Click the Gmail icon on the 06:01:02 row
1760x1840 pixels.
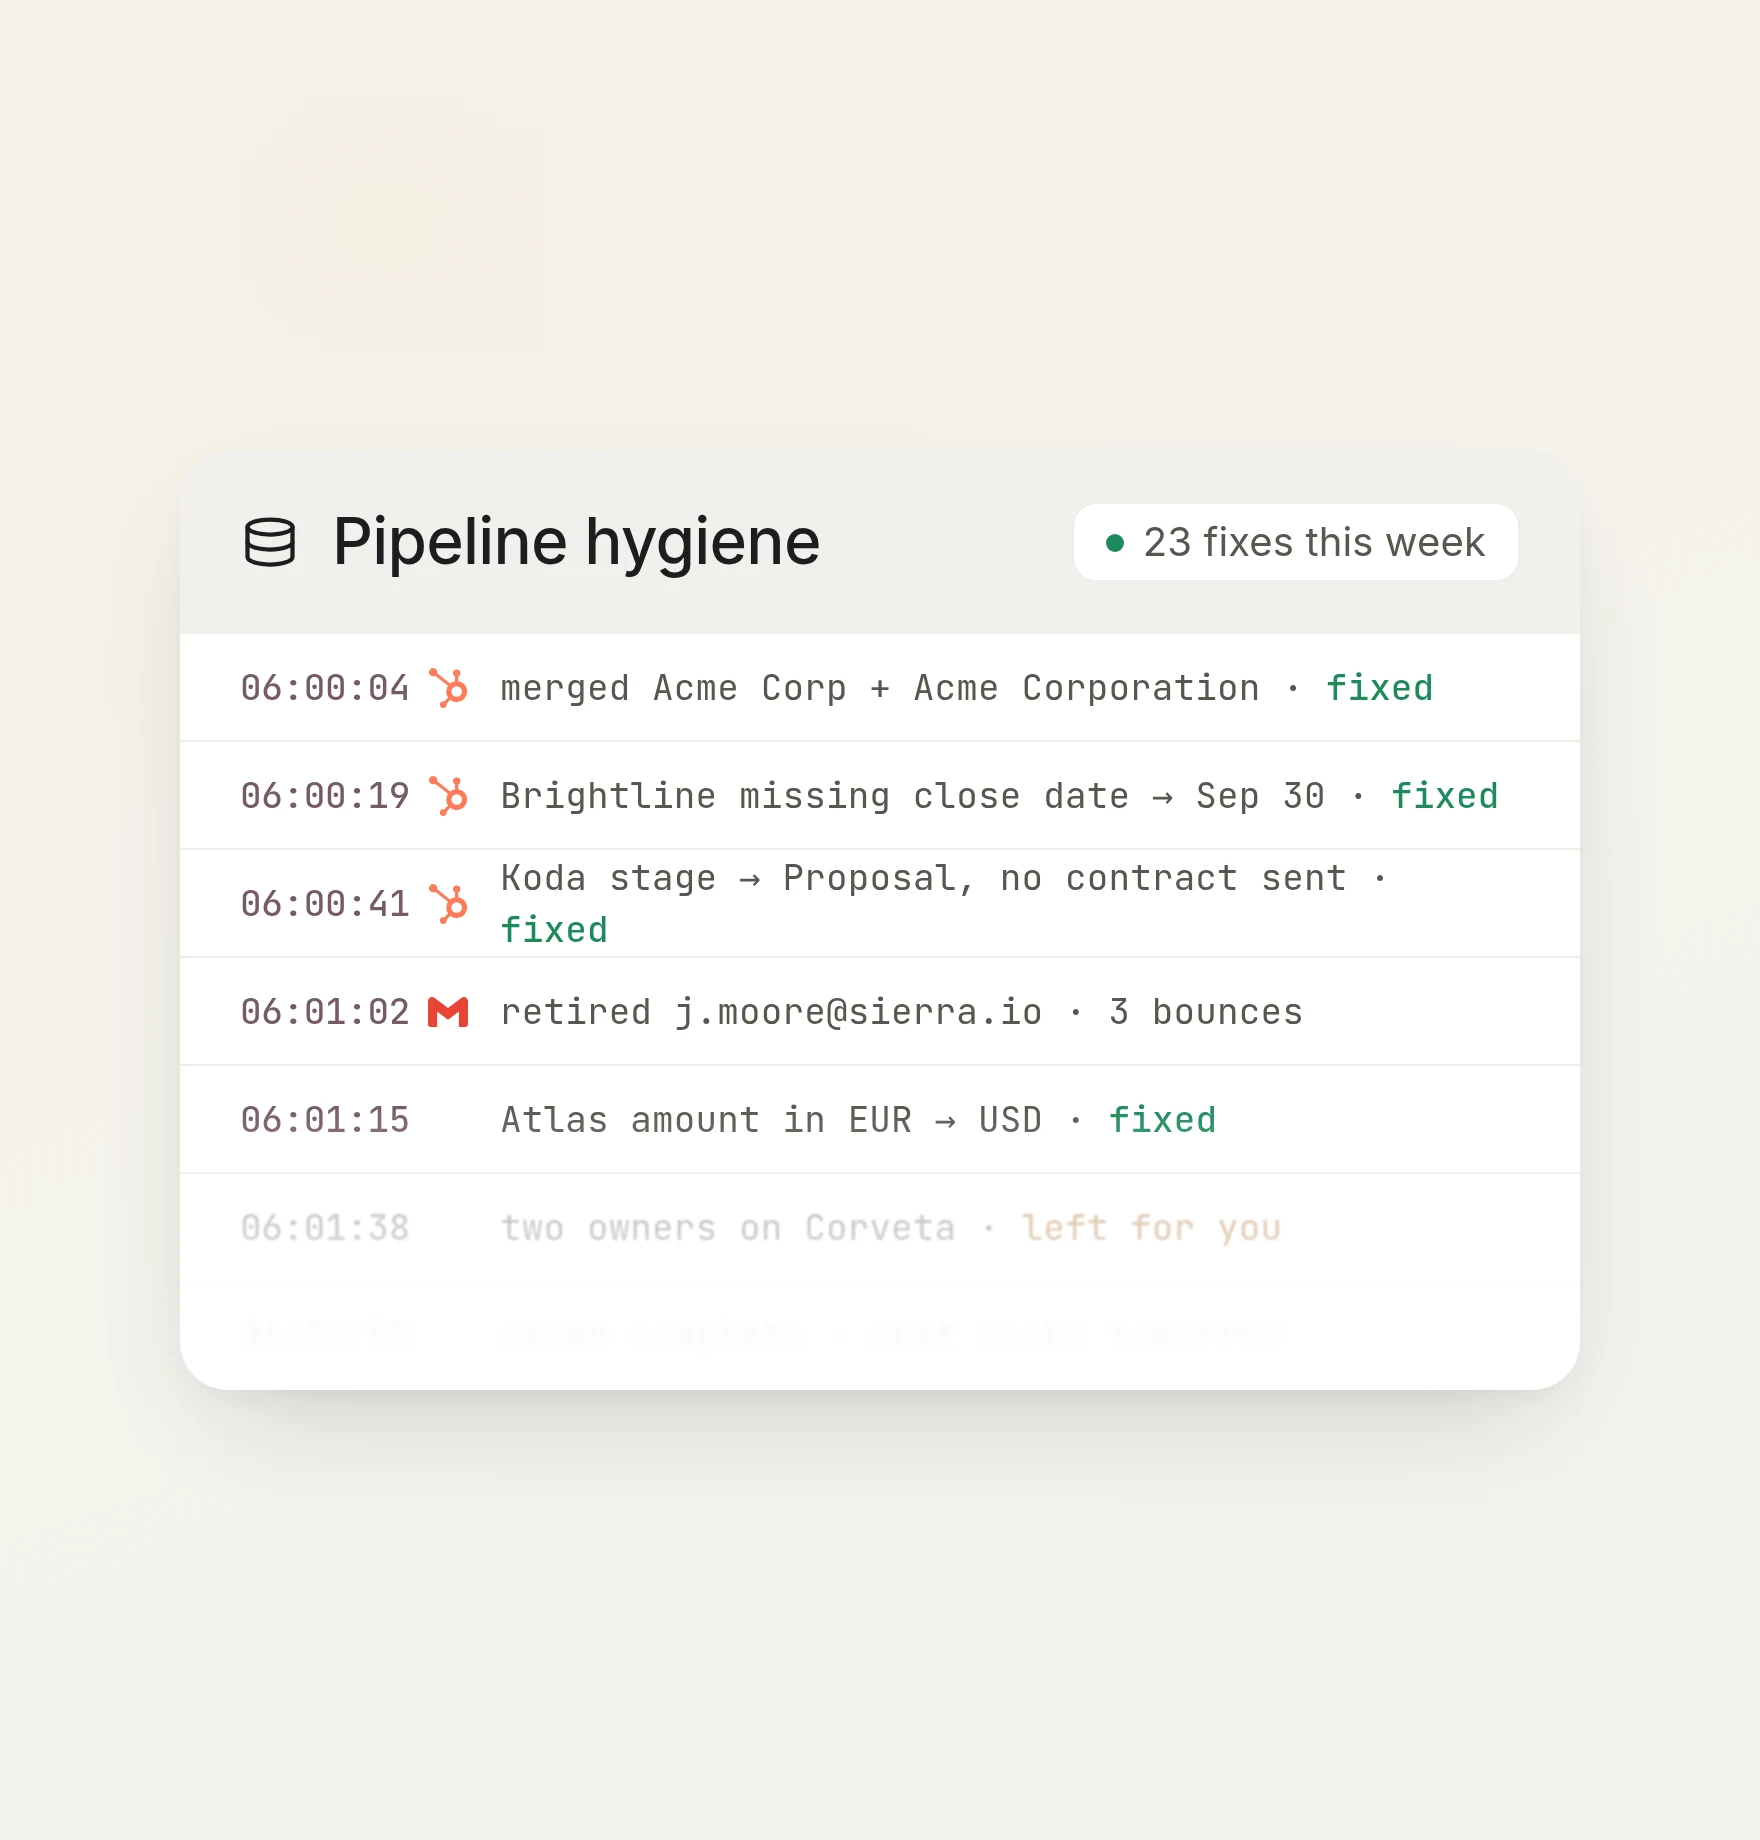(x=448, y=1012)
